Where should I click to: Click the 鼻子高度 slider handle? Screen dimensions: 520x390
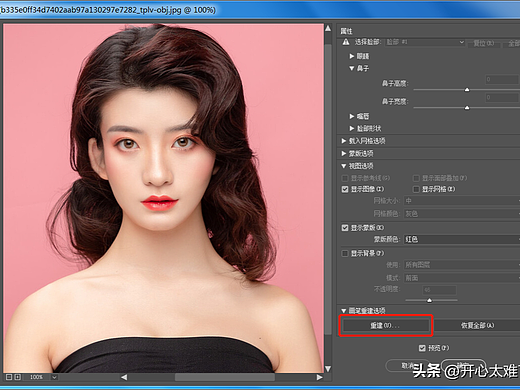pos(467,89)
